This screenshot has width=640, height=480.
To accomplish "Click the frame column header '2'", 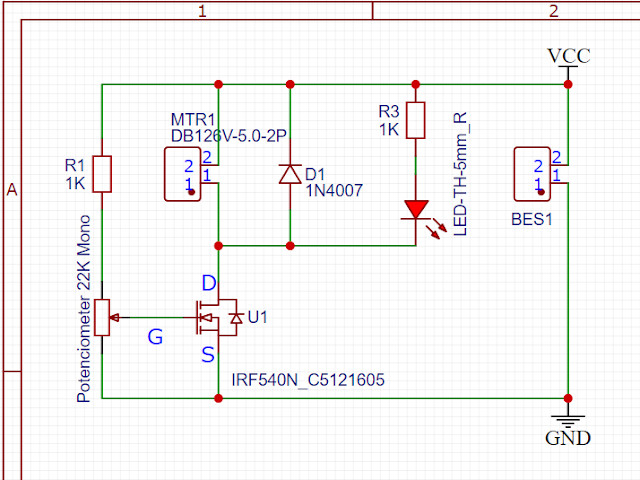I will [x=553, y=11].
